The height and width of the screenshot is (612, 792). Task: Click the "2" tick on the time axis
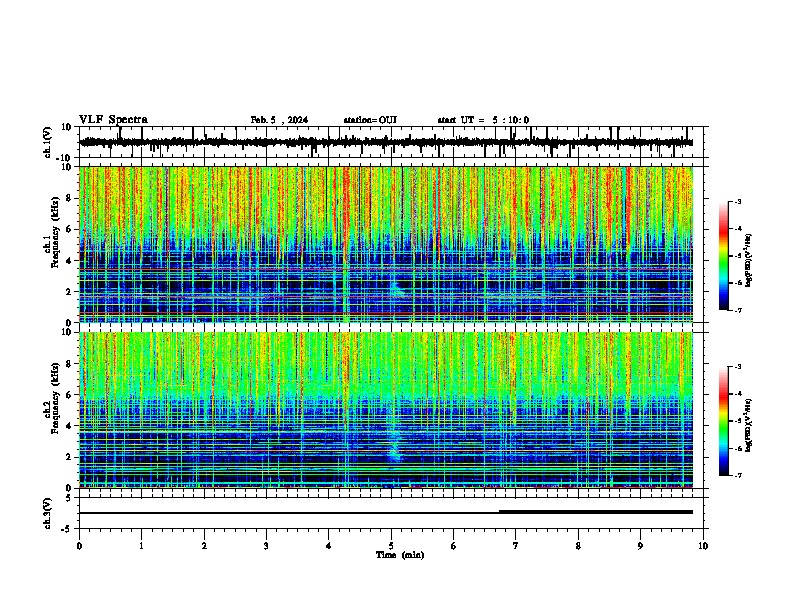pyautogui.click(x=204, y=546)
